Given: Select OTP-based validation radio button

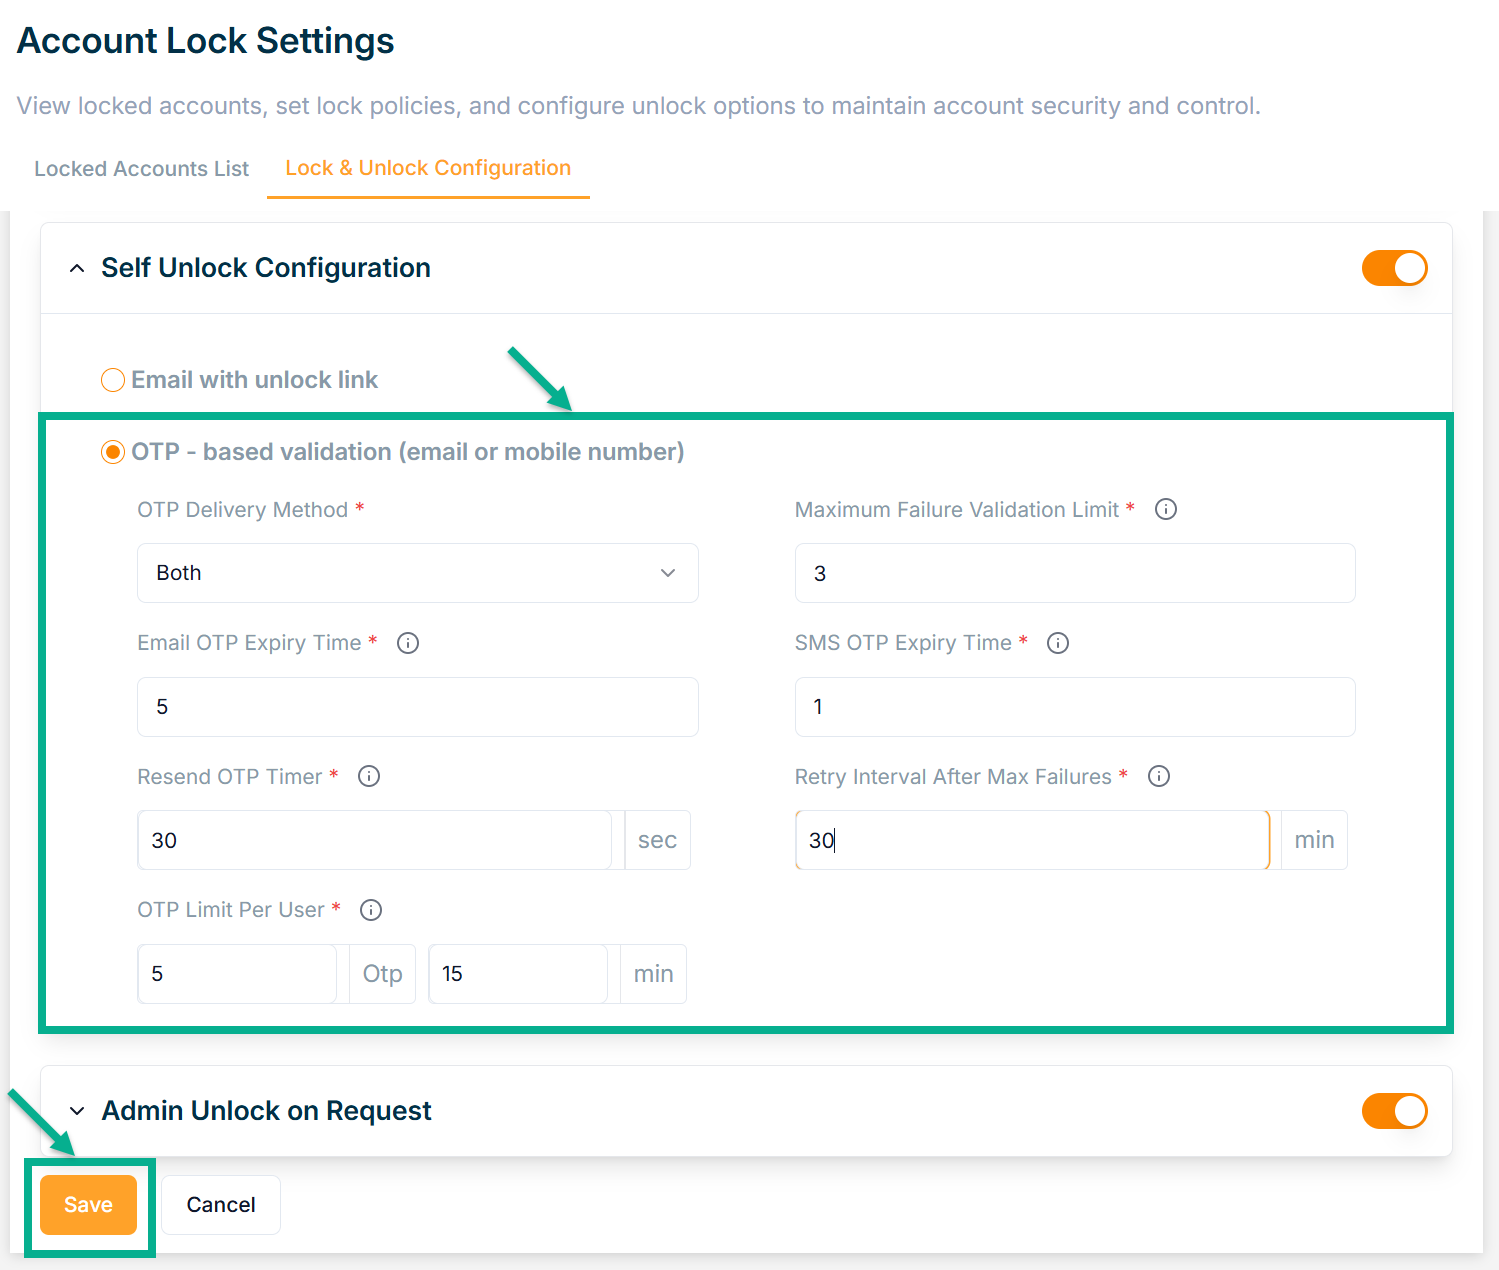Looking at the screenshot, I should tap(113, 452).
